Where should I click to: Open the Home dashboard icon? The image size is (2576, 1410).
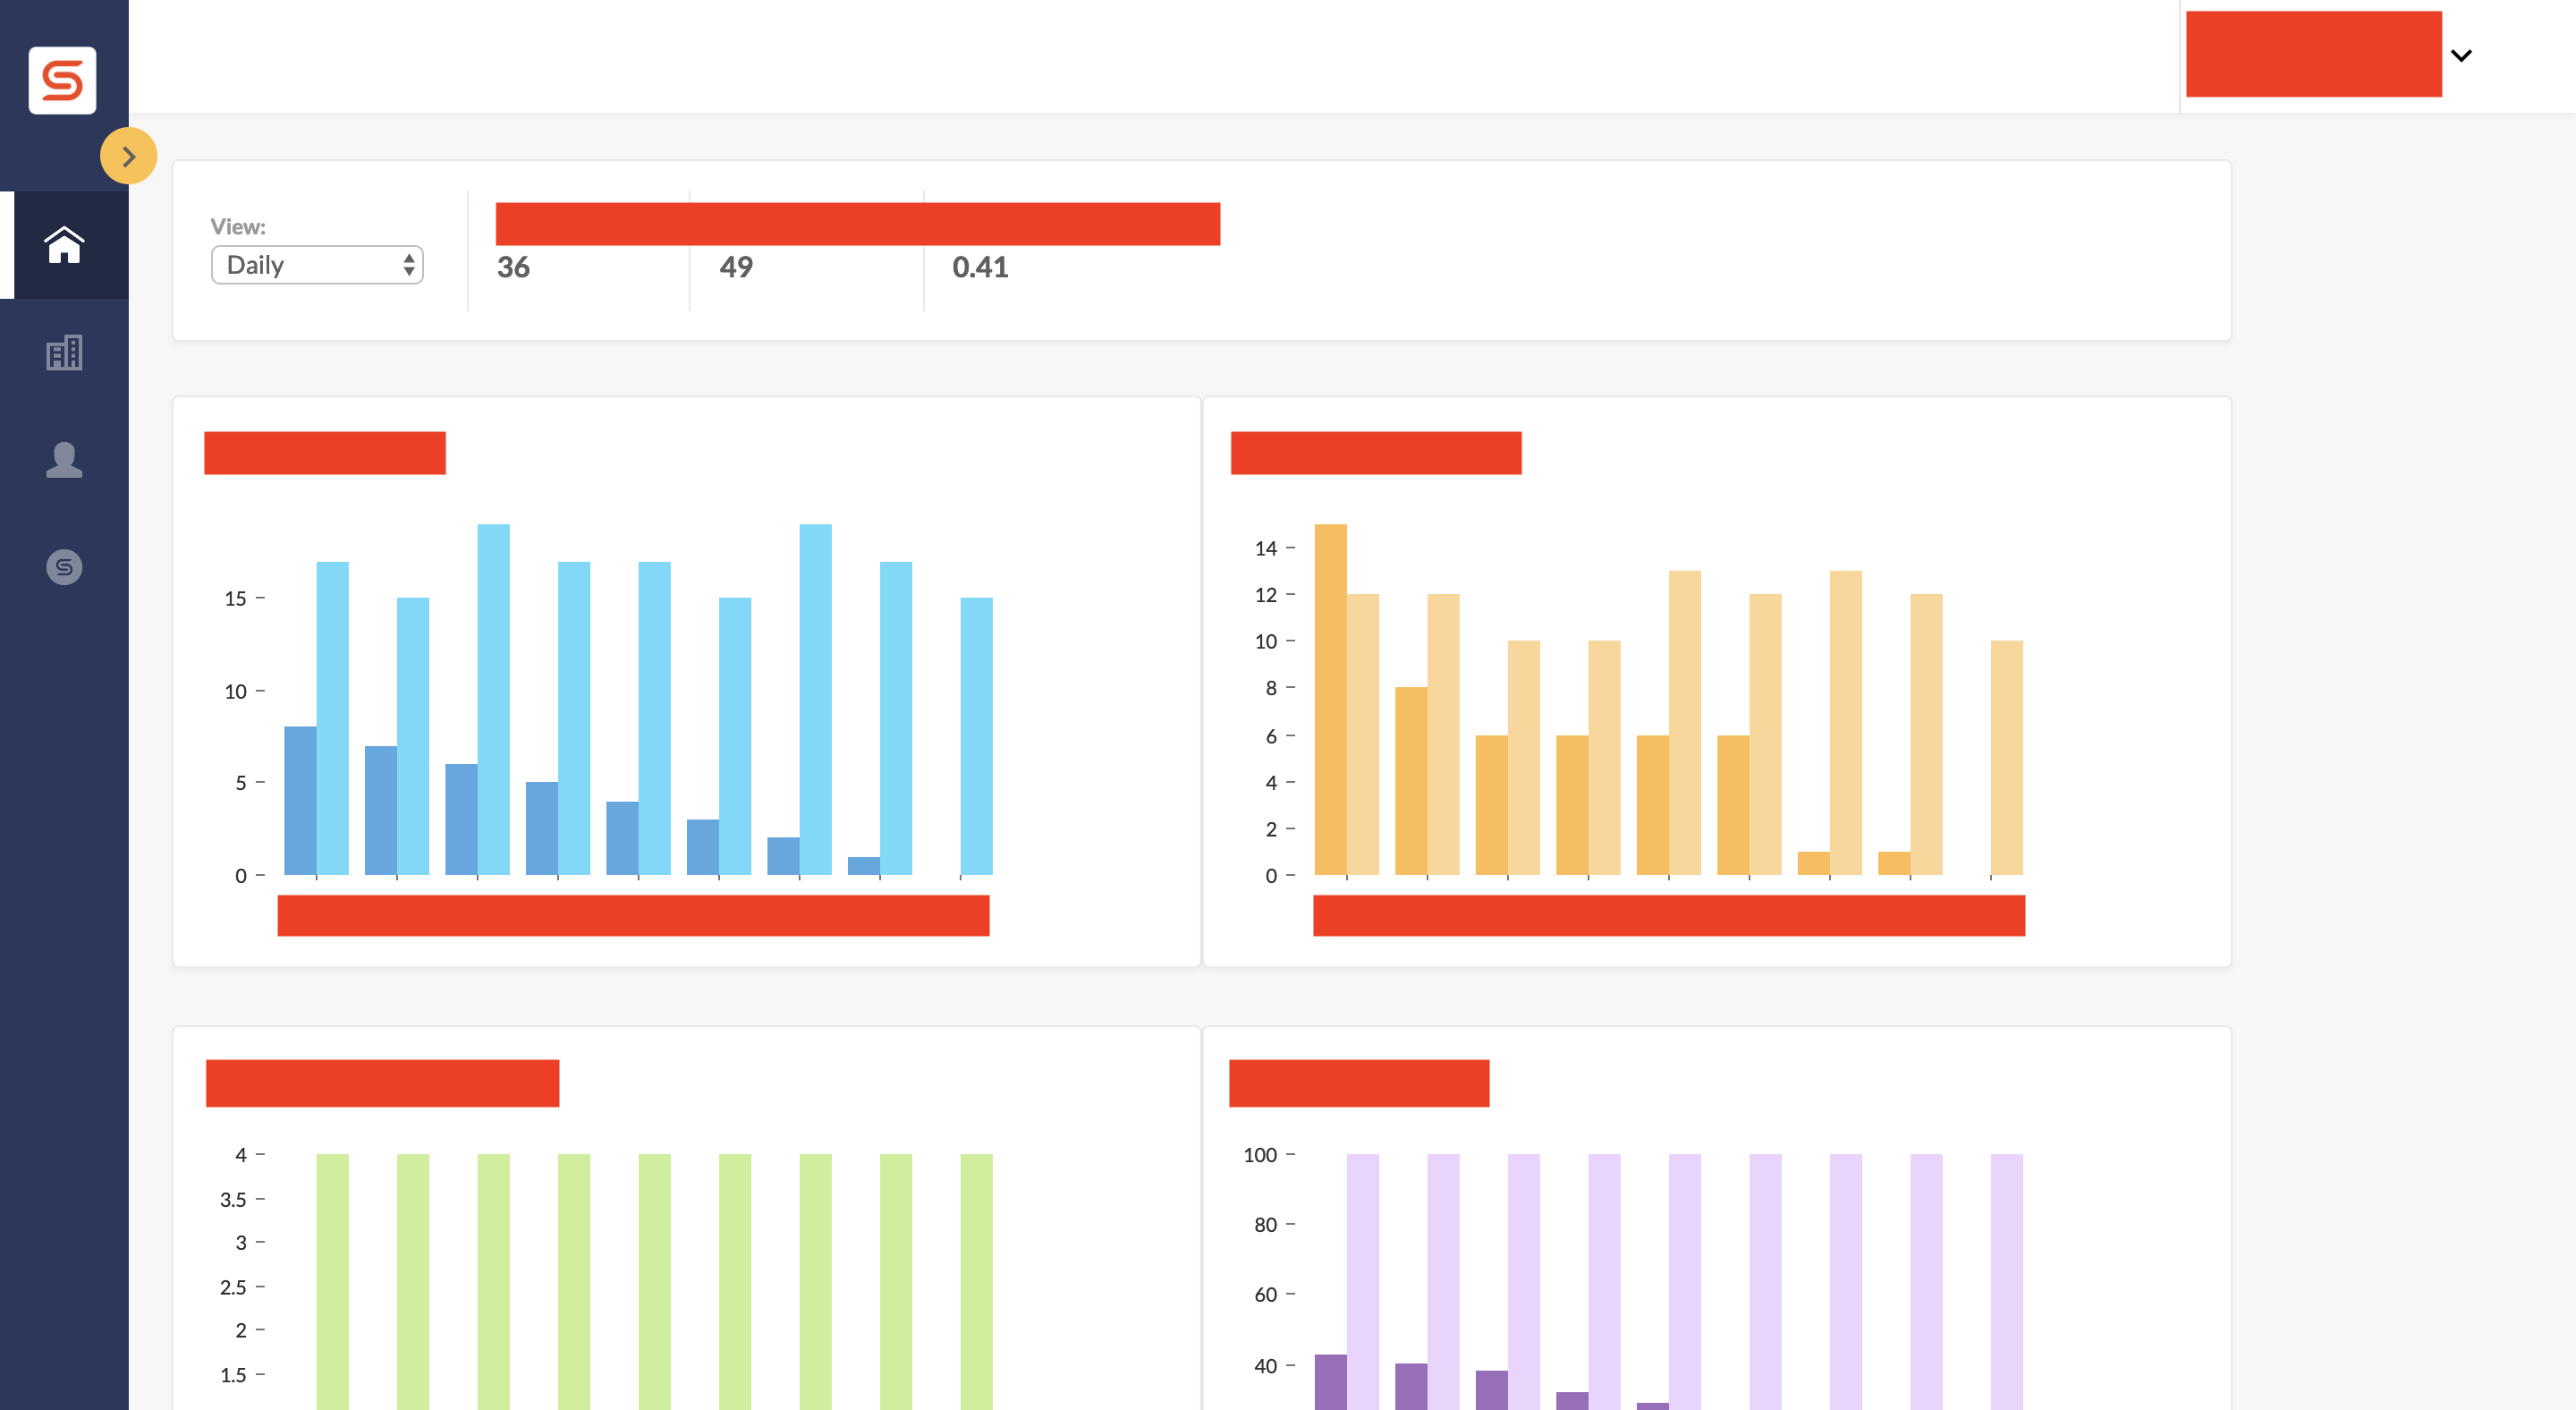pyautogui.click(x=64, y=245)
